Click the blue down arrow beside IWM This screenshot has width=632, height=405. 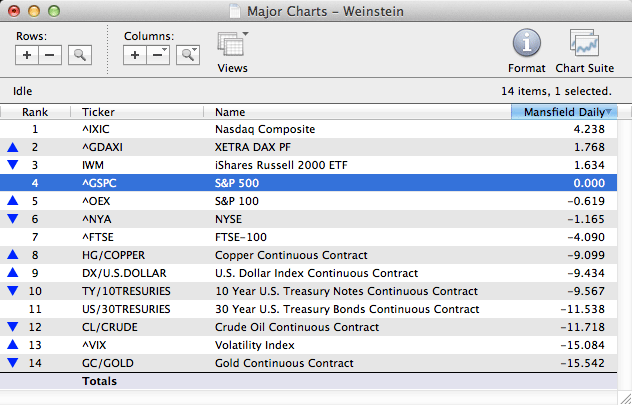coord(12,165)
